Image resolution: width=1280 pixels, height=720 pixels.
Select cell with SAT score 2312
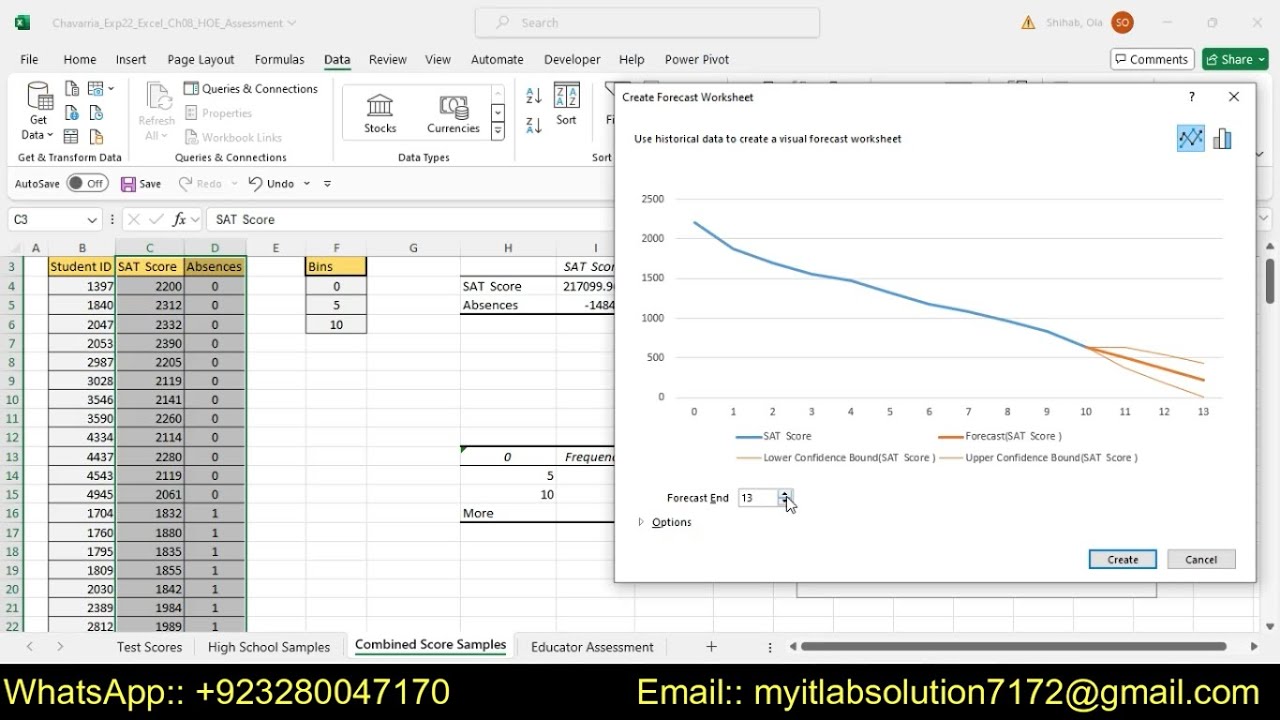tap(149, 305)
